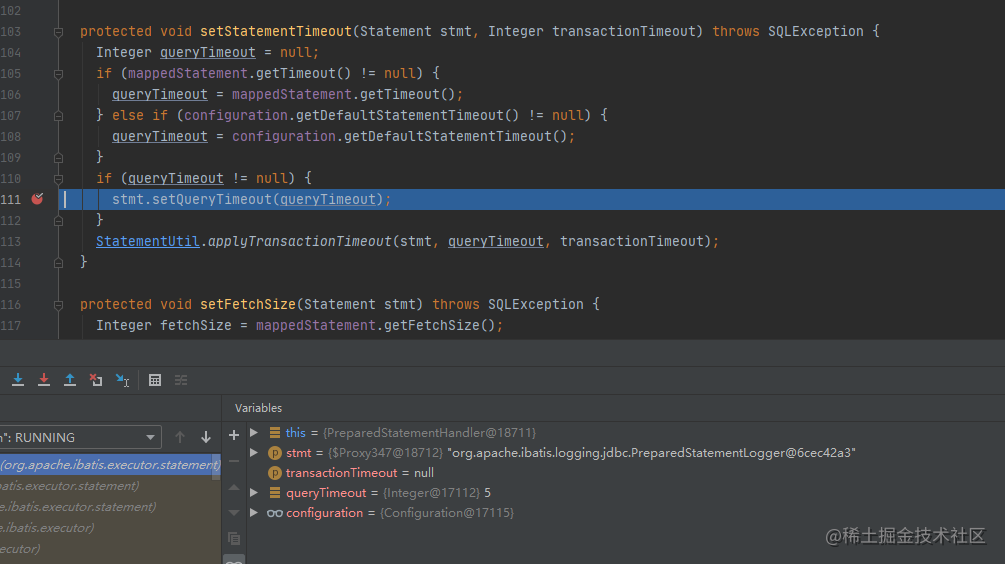The image size is (1005, 564).
Task: Select the Variables panel tab
Action: tap(258, 408)
